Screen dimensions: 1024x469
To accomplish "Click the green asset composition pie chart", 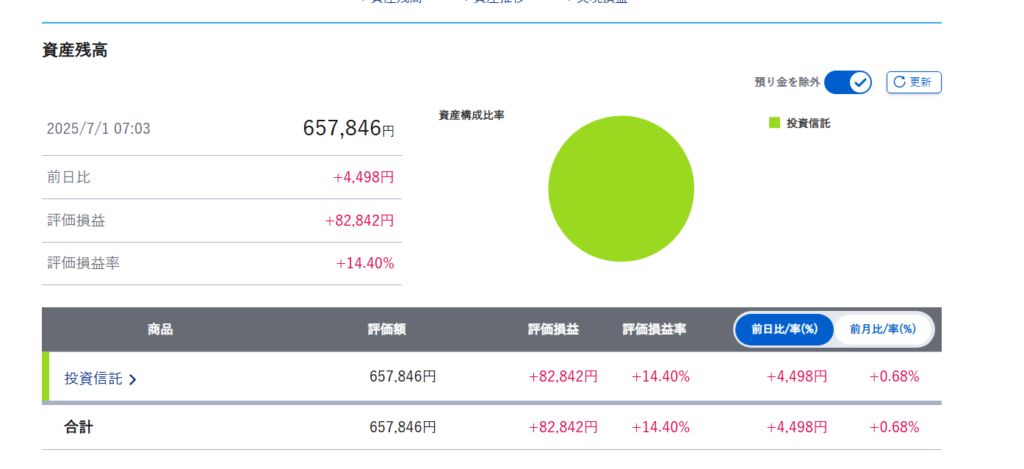I will [x=620, y=188].
